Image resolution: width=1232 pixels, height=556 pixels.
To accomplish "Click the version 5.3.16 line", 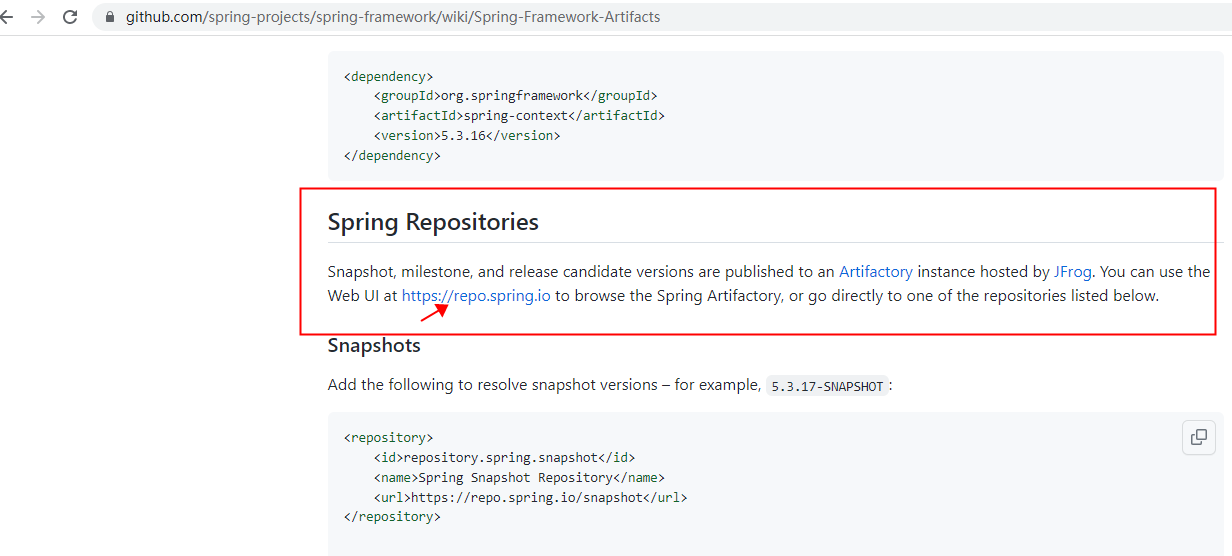I will click(x=467, y=136).
